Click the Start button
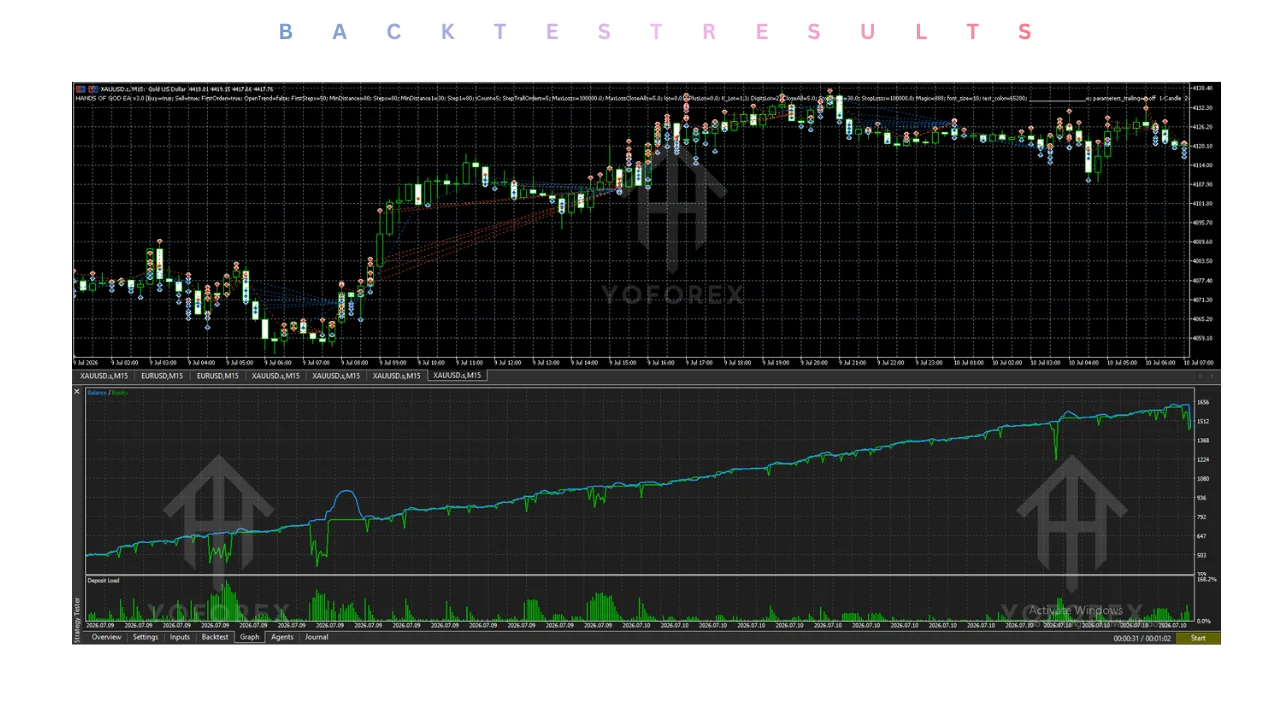Viewport: 1280px width, 720px height. (x=1198, y=638)
